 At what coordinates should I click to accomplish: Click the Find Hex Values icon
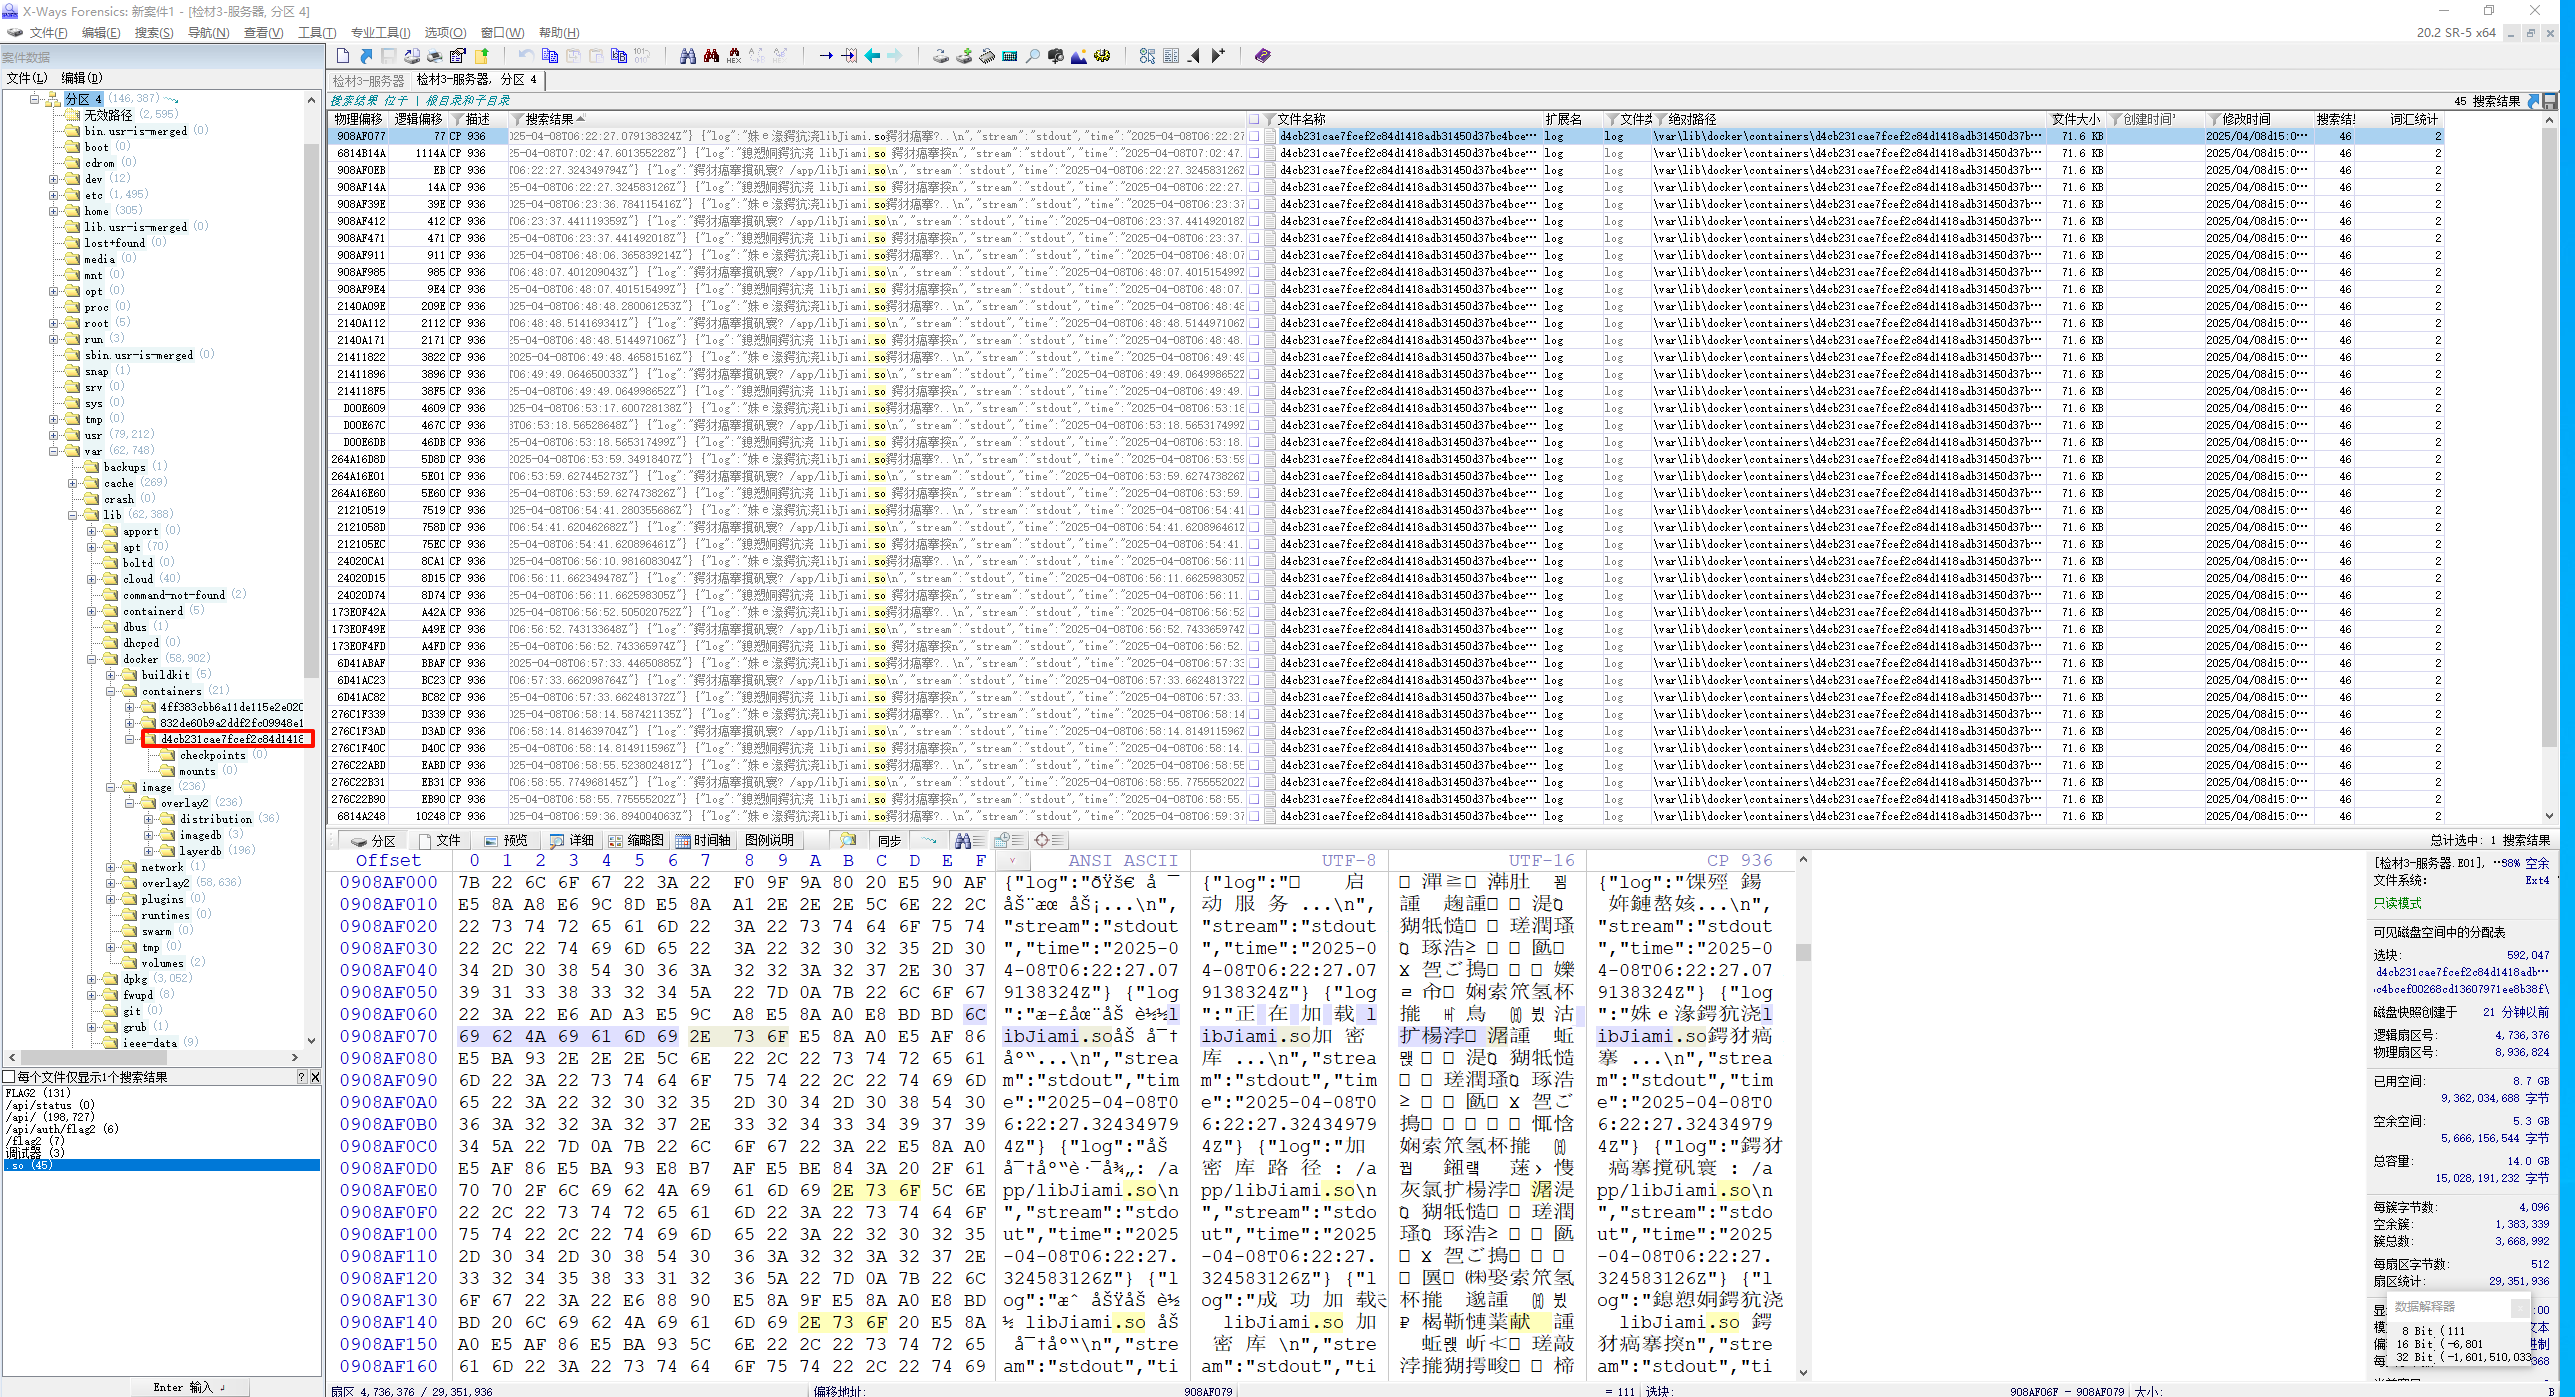[734, 56]
